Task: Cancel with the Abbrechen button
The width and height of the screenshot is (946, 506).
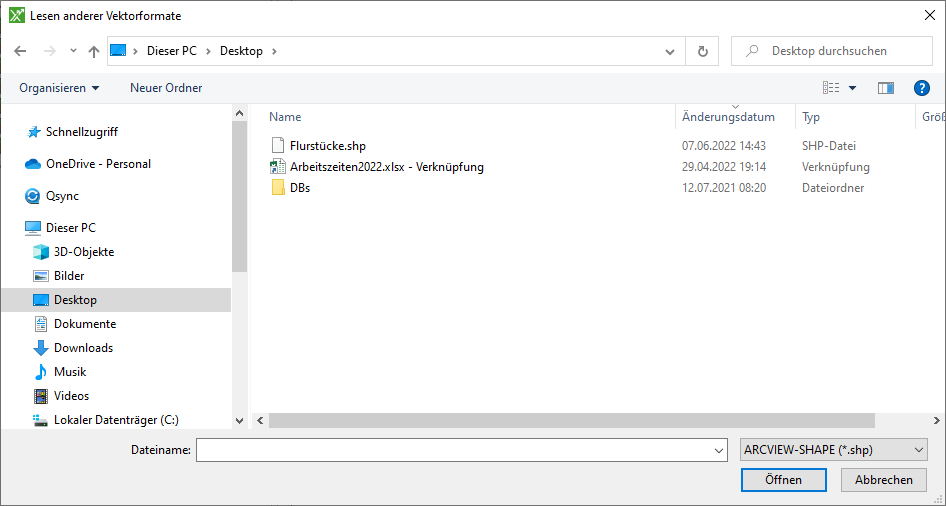Action: [883, 480]
